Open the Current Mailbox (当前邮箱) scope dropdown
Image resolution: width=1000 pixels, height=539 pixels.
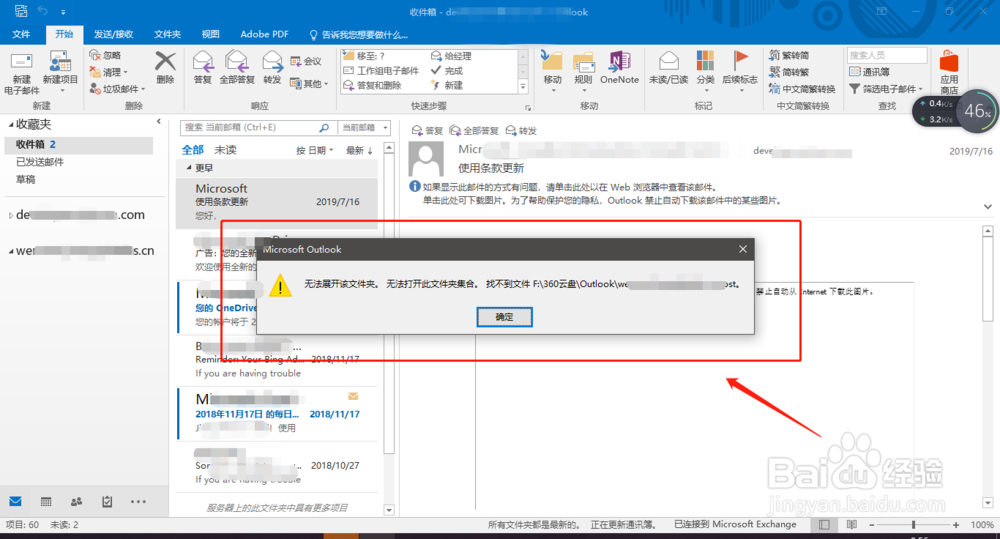pos(365,128)
